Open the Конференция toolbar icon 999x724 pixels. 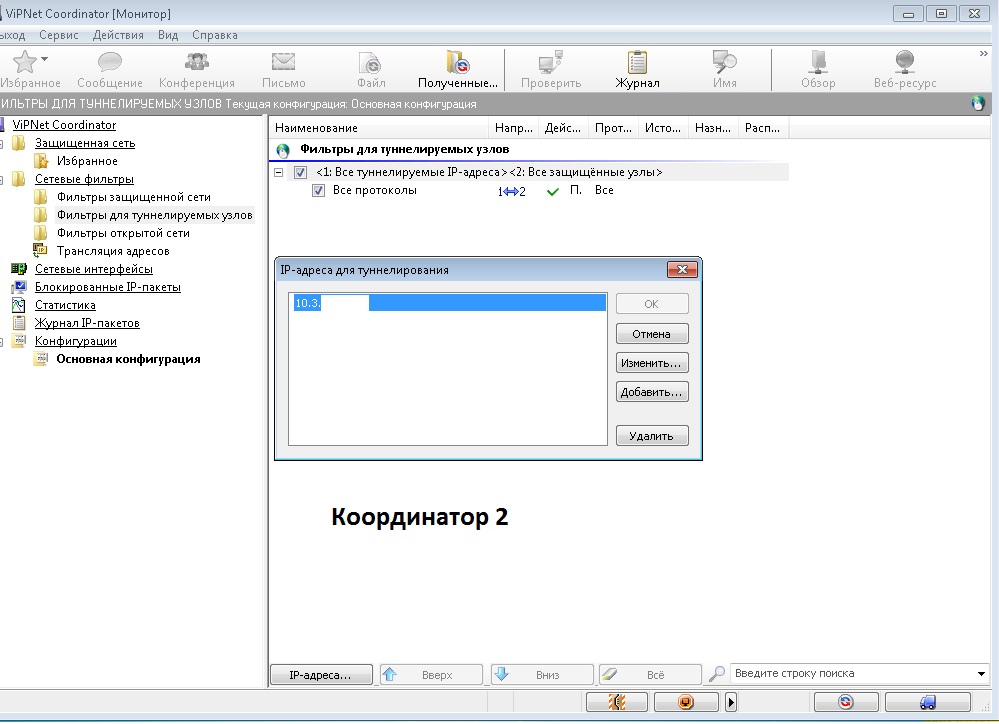(x=196, y=62)
